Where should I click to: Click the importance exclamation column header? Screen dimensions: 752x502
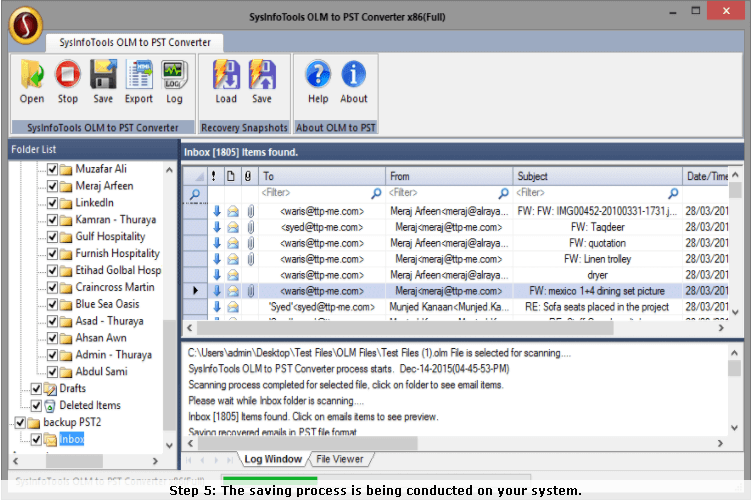coord(213,176)
